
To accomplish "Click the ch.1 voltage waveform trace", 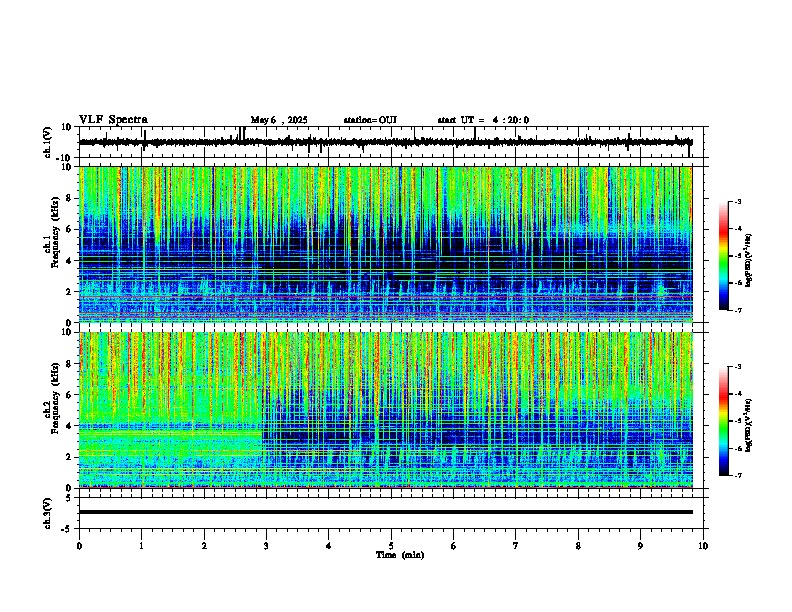I will point(385,142).
